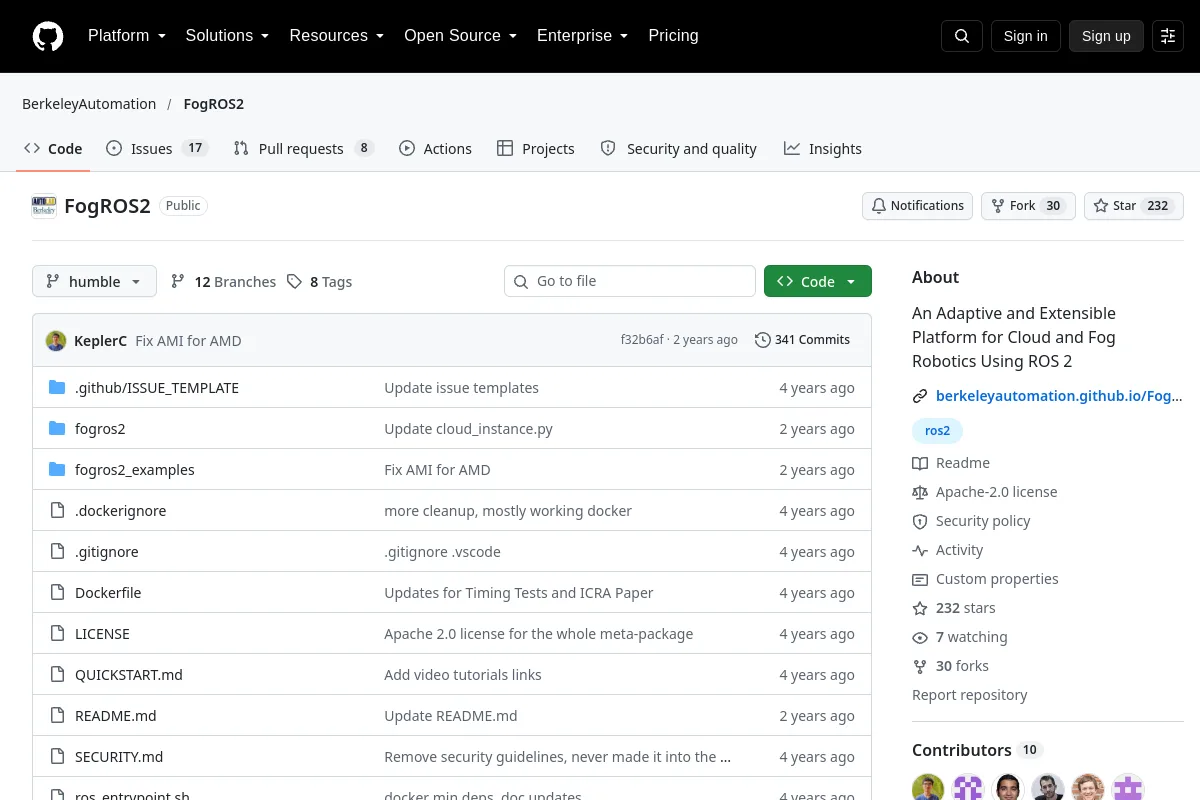
Task: Star the repository with Star button
Action: 1134,206
